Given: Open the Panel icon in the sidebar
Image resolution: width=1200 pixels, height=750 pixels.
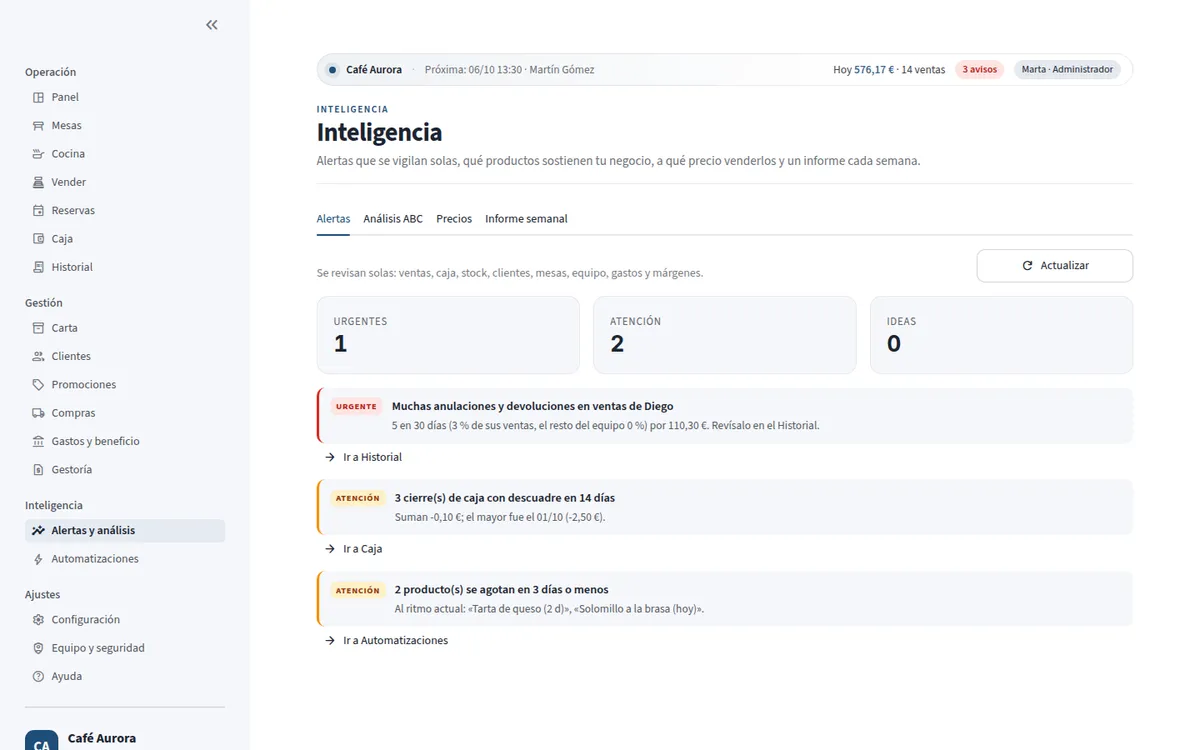Looking at the screenshot, I should click(38, 97).
